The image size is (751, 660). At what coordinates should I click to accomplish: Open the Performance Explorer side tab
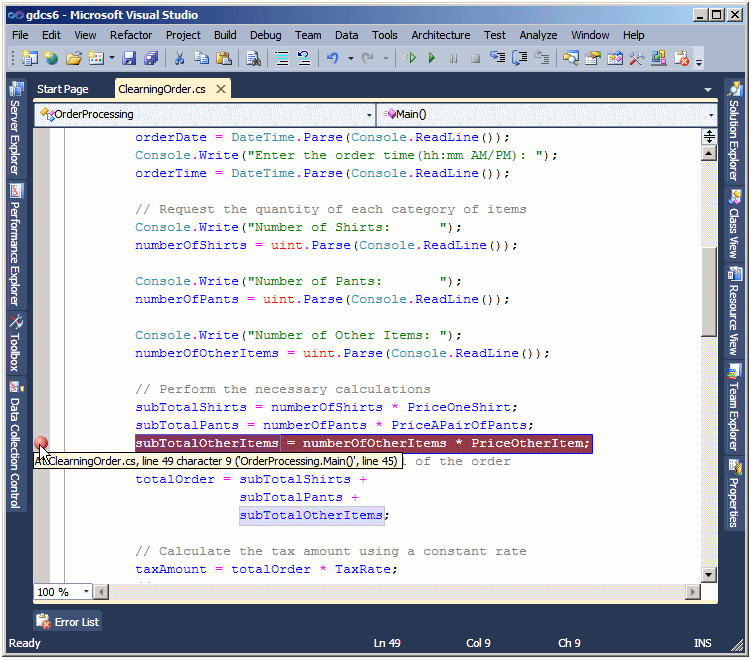pyautogui.click(x=16, y=246)
